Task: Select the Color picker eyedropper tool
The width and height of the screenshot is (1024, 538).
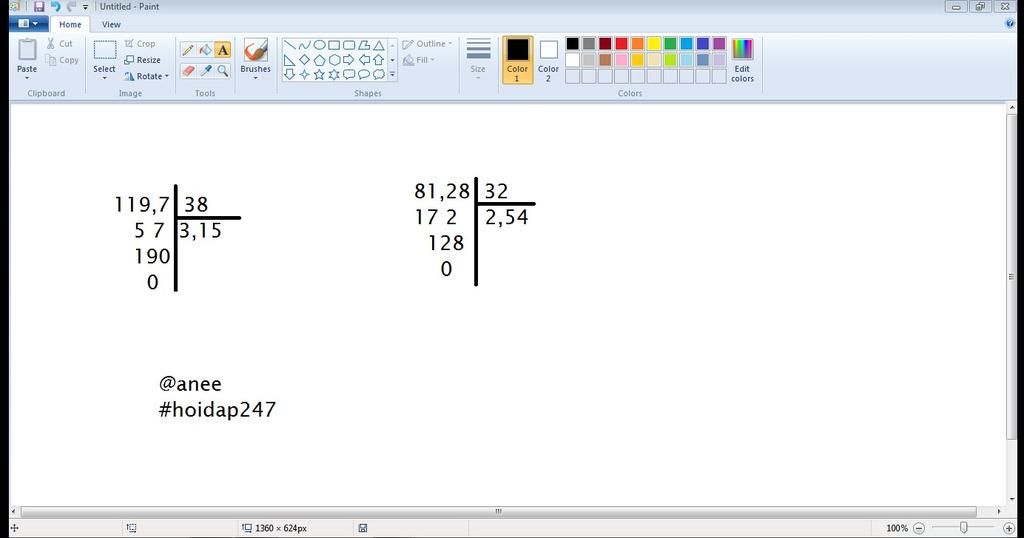Action: [206, 71]
